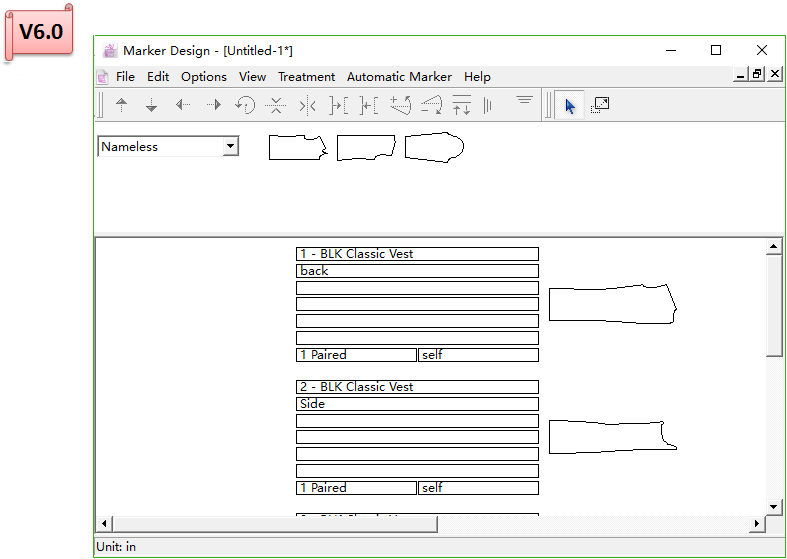The image size is (787, 559).
Task: Click the 'Side' name field
Action: (x=417, y=404)
